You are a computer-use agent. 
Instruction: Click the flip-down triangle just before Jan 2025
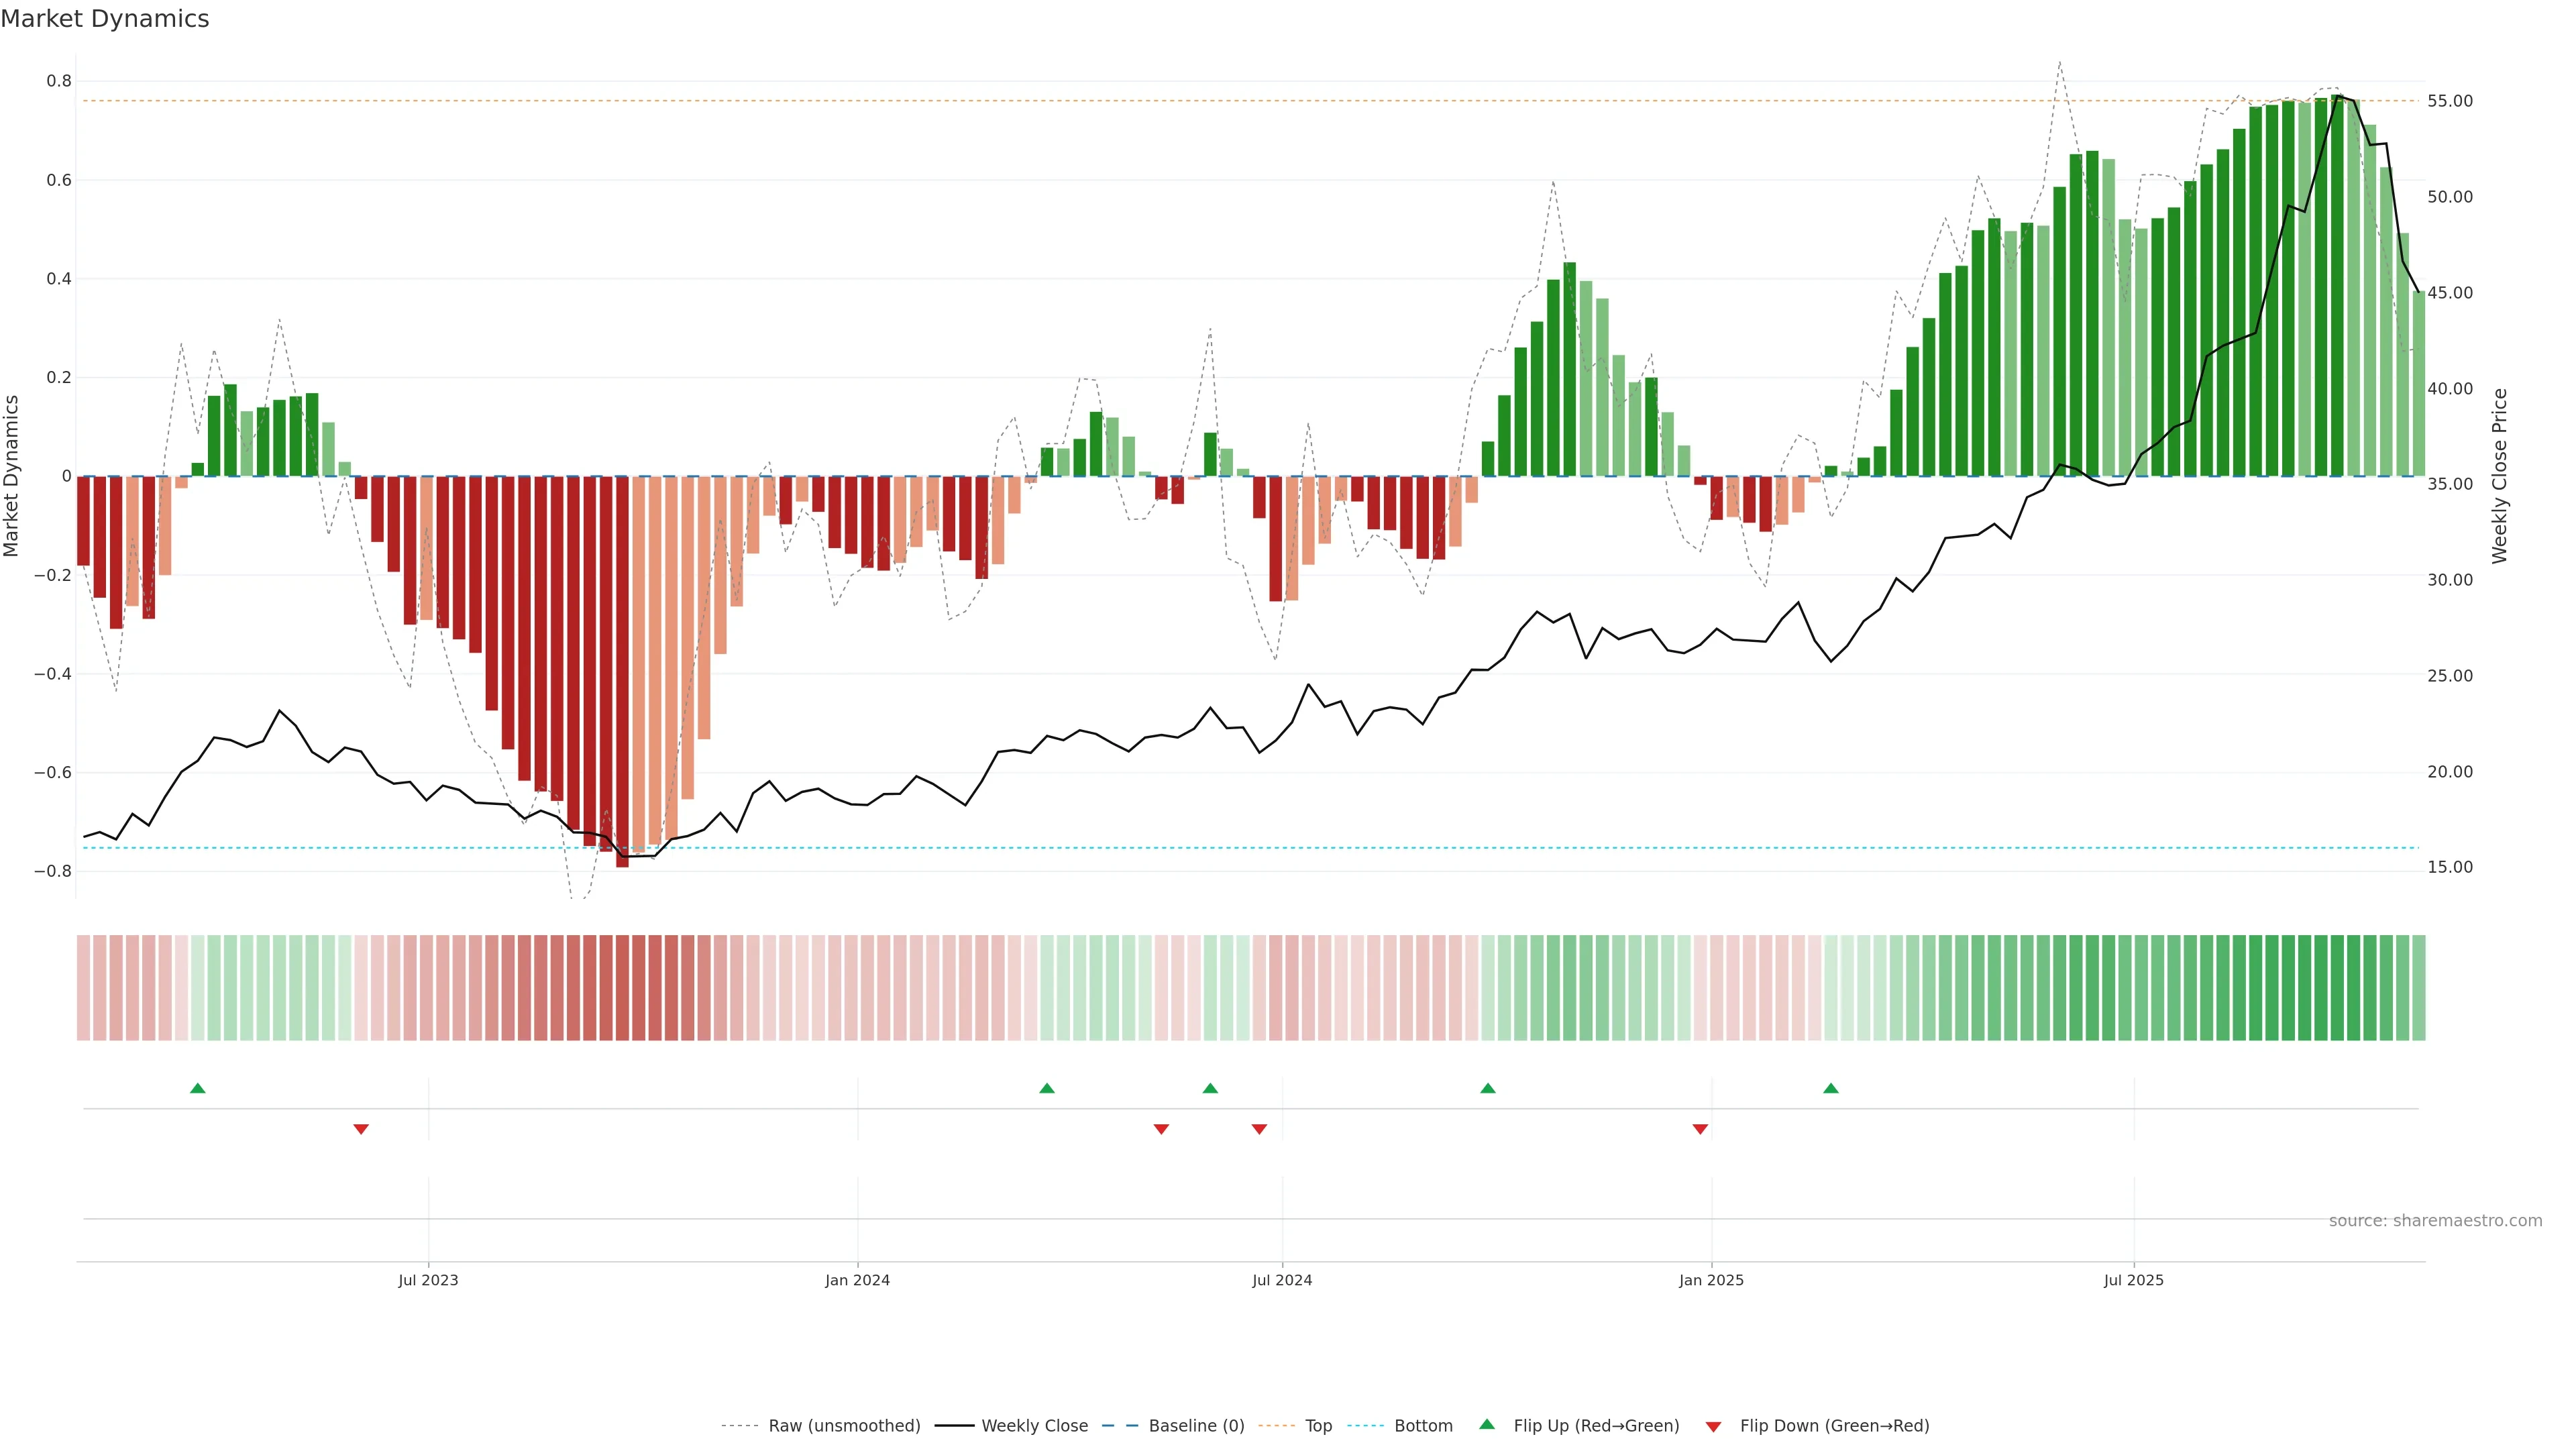point(1700,1129)
